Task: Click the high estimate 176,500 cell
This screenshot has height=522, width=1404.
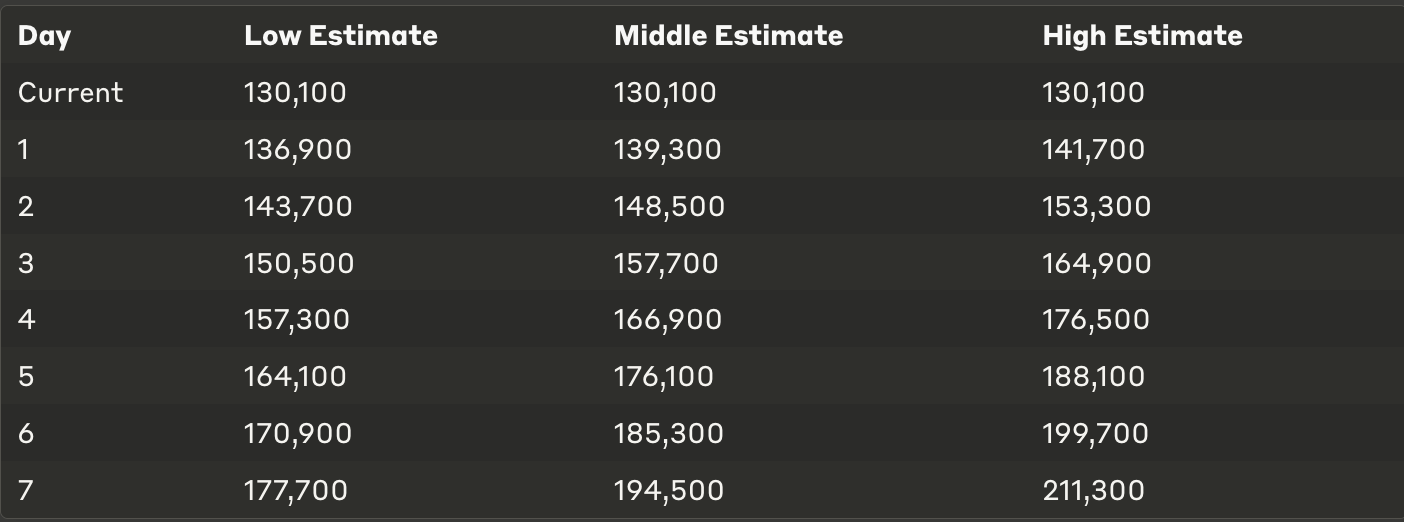Action: click(x=1096, y=320)
